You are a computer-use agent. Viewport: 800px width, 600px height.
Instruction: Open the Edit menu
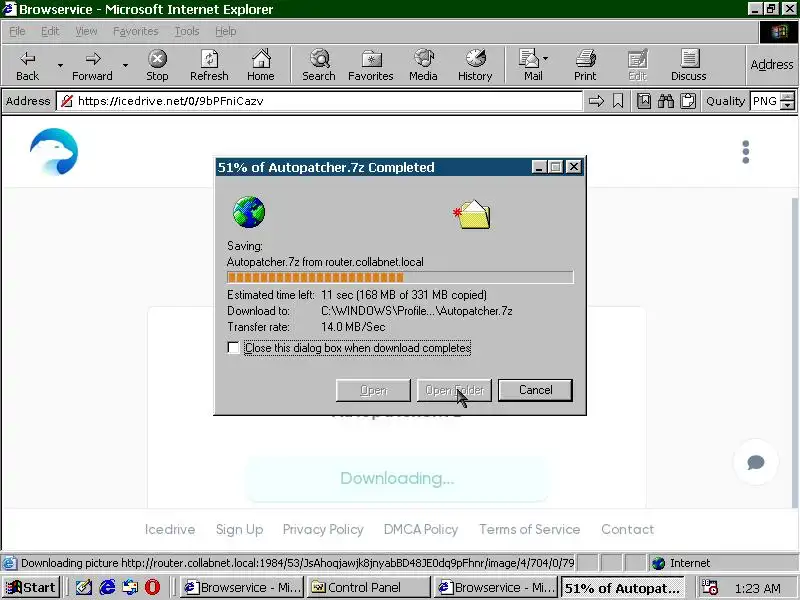tap(50, 31)
